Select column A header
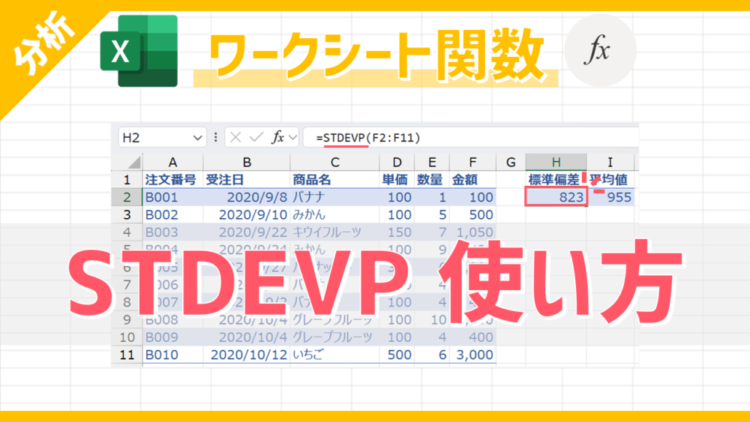 [x=173, y=162]
